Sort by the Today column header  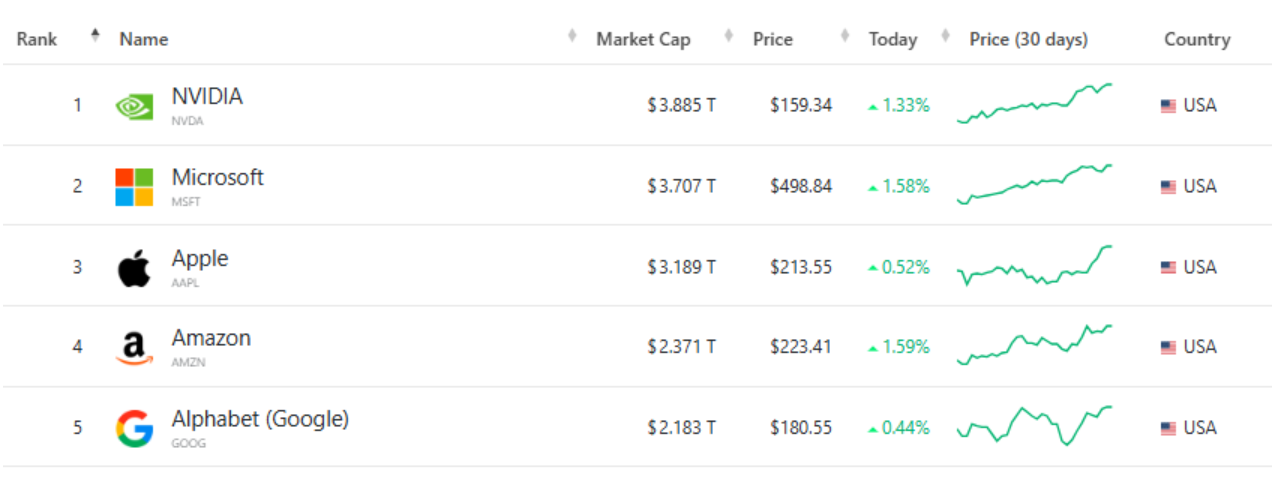click(x=892, y=39)
